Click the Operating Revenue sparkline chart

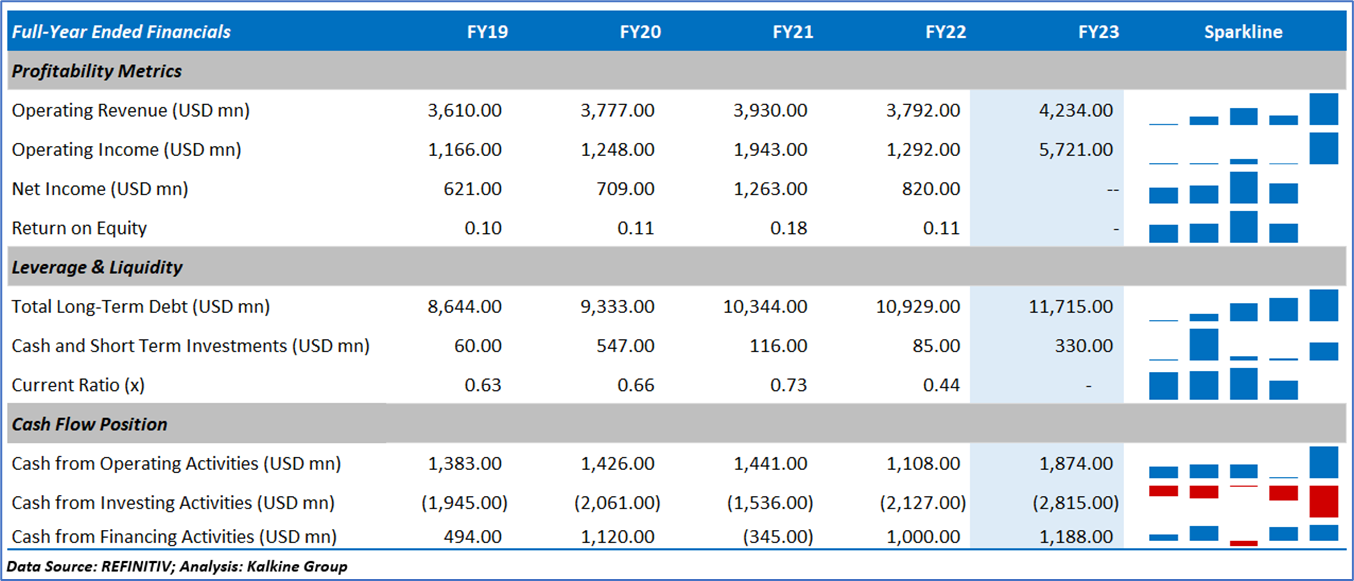click(1243, 110)
